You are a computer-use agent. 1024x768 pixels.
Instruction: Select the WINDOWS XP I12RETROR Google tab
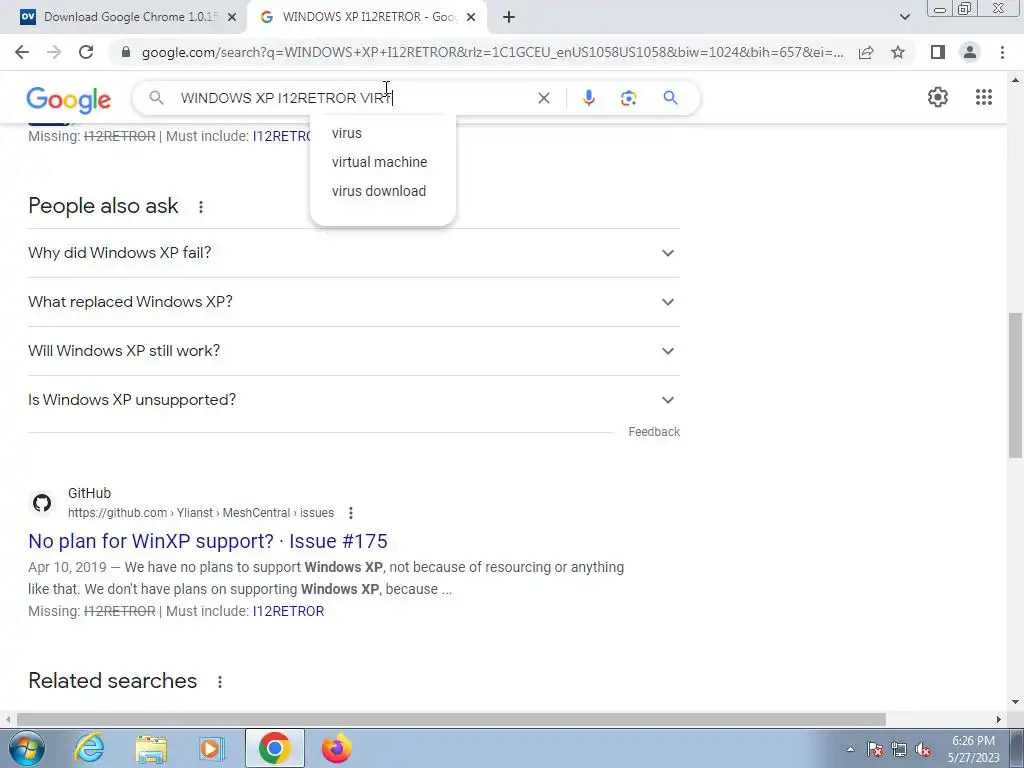[369, 17]
